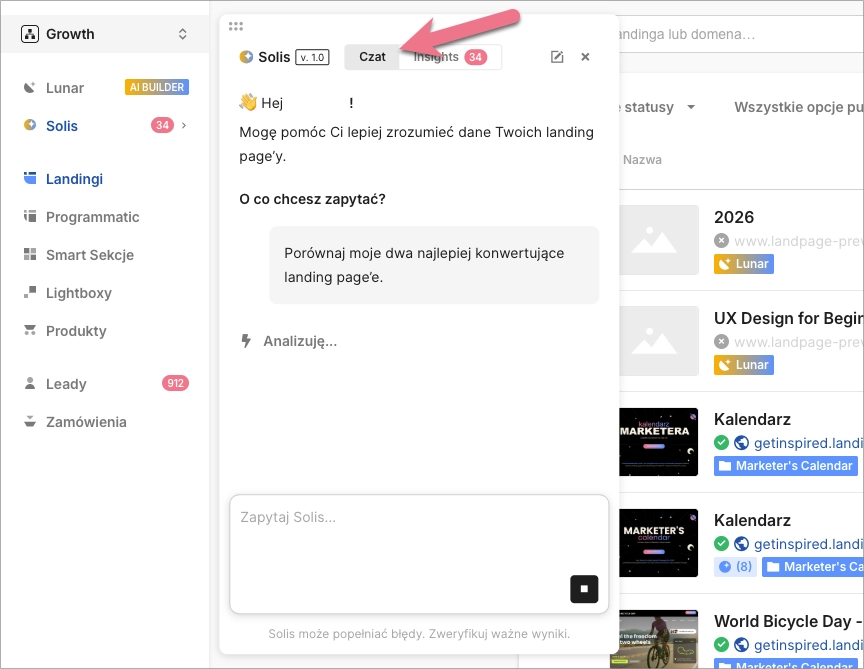Open Lightboxy section

(x=79, y=293)
